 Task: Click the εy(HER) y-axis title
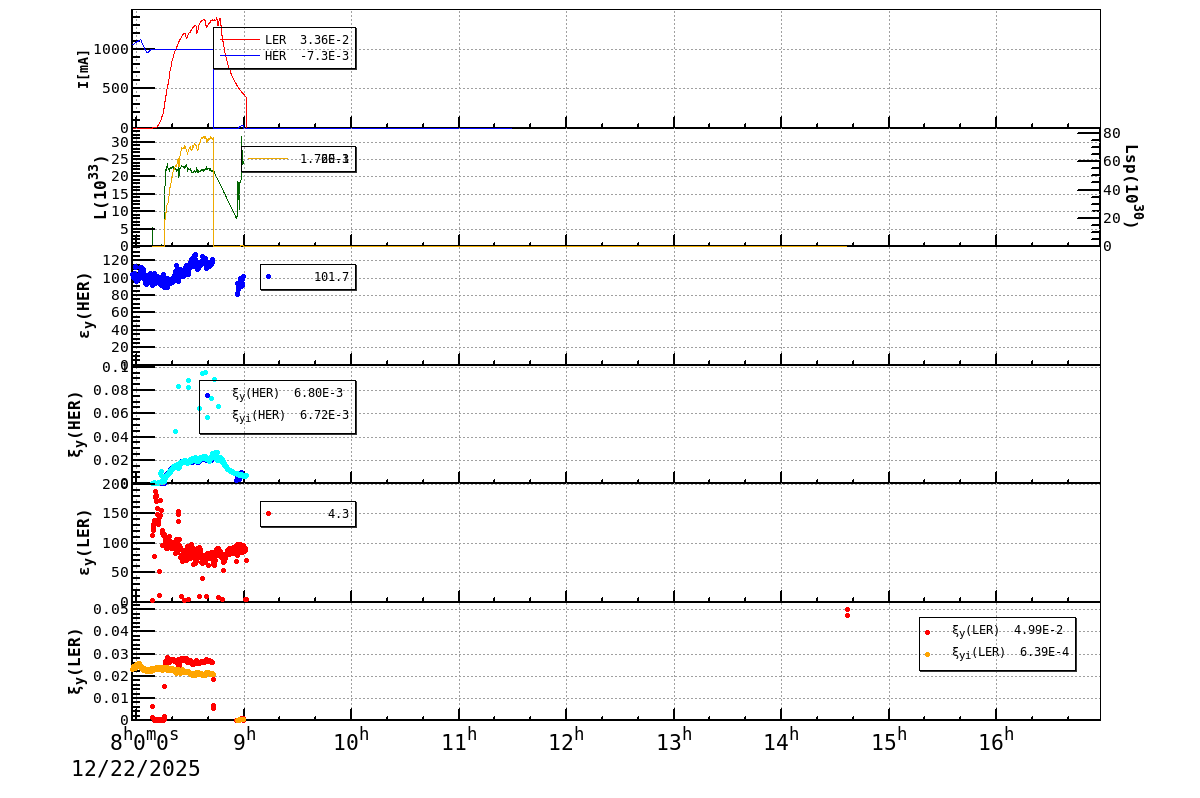85,305
